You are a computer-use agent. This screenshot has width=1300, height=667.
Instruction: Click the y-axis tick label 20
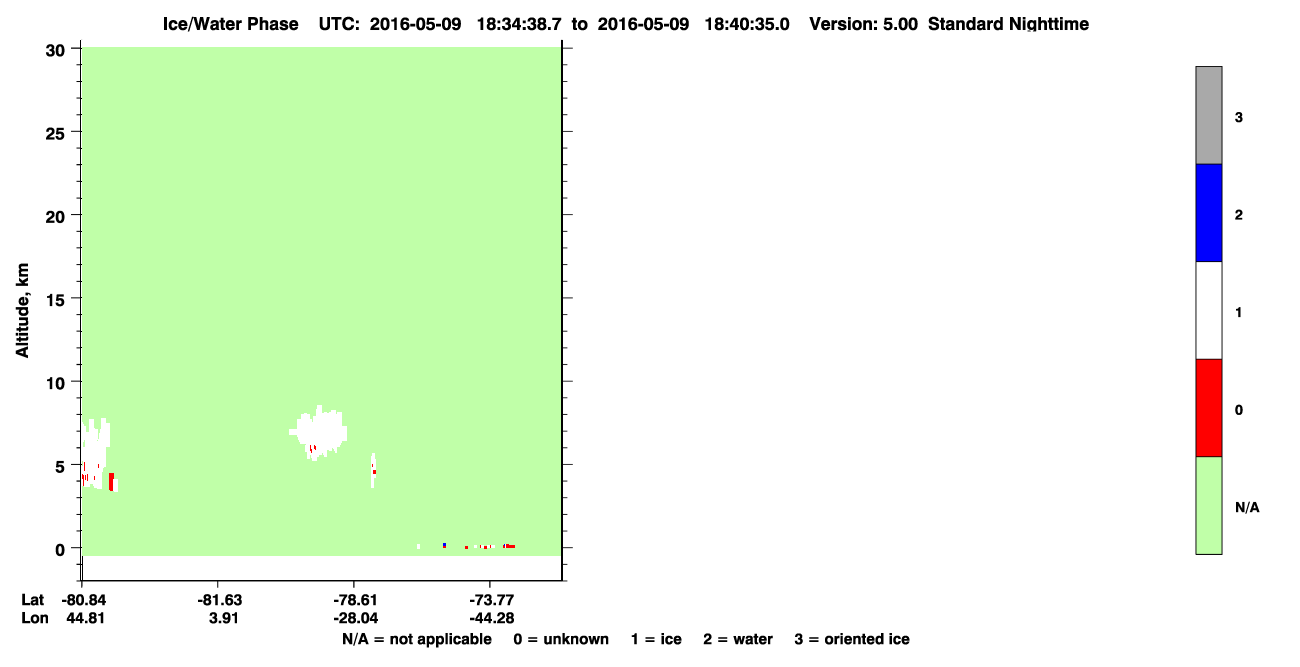pos(58,215)
